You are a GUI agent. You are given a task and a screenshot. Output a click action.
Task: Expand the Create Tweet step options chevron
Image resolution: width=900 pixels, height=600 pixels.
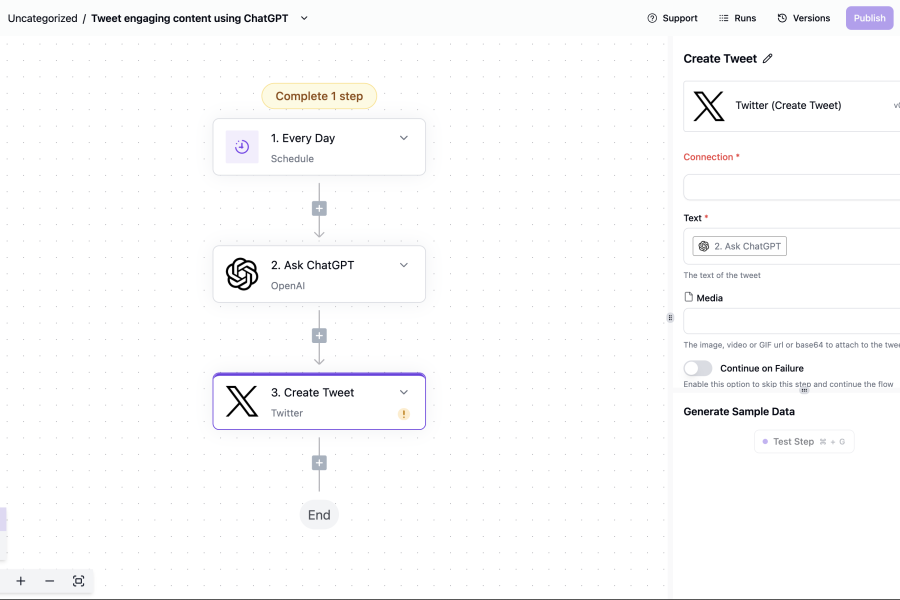coord(404,392)
